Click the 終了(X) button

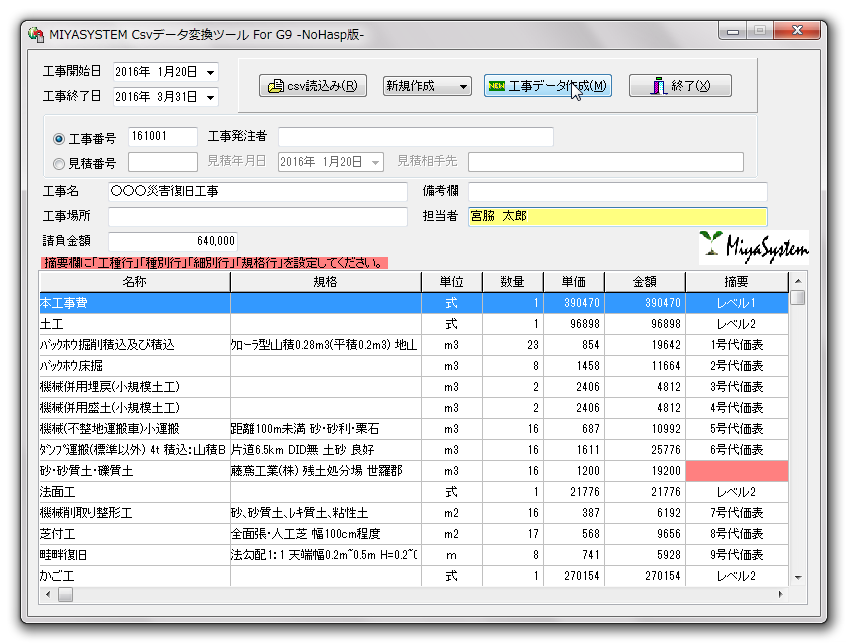[680, 86]
